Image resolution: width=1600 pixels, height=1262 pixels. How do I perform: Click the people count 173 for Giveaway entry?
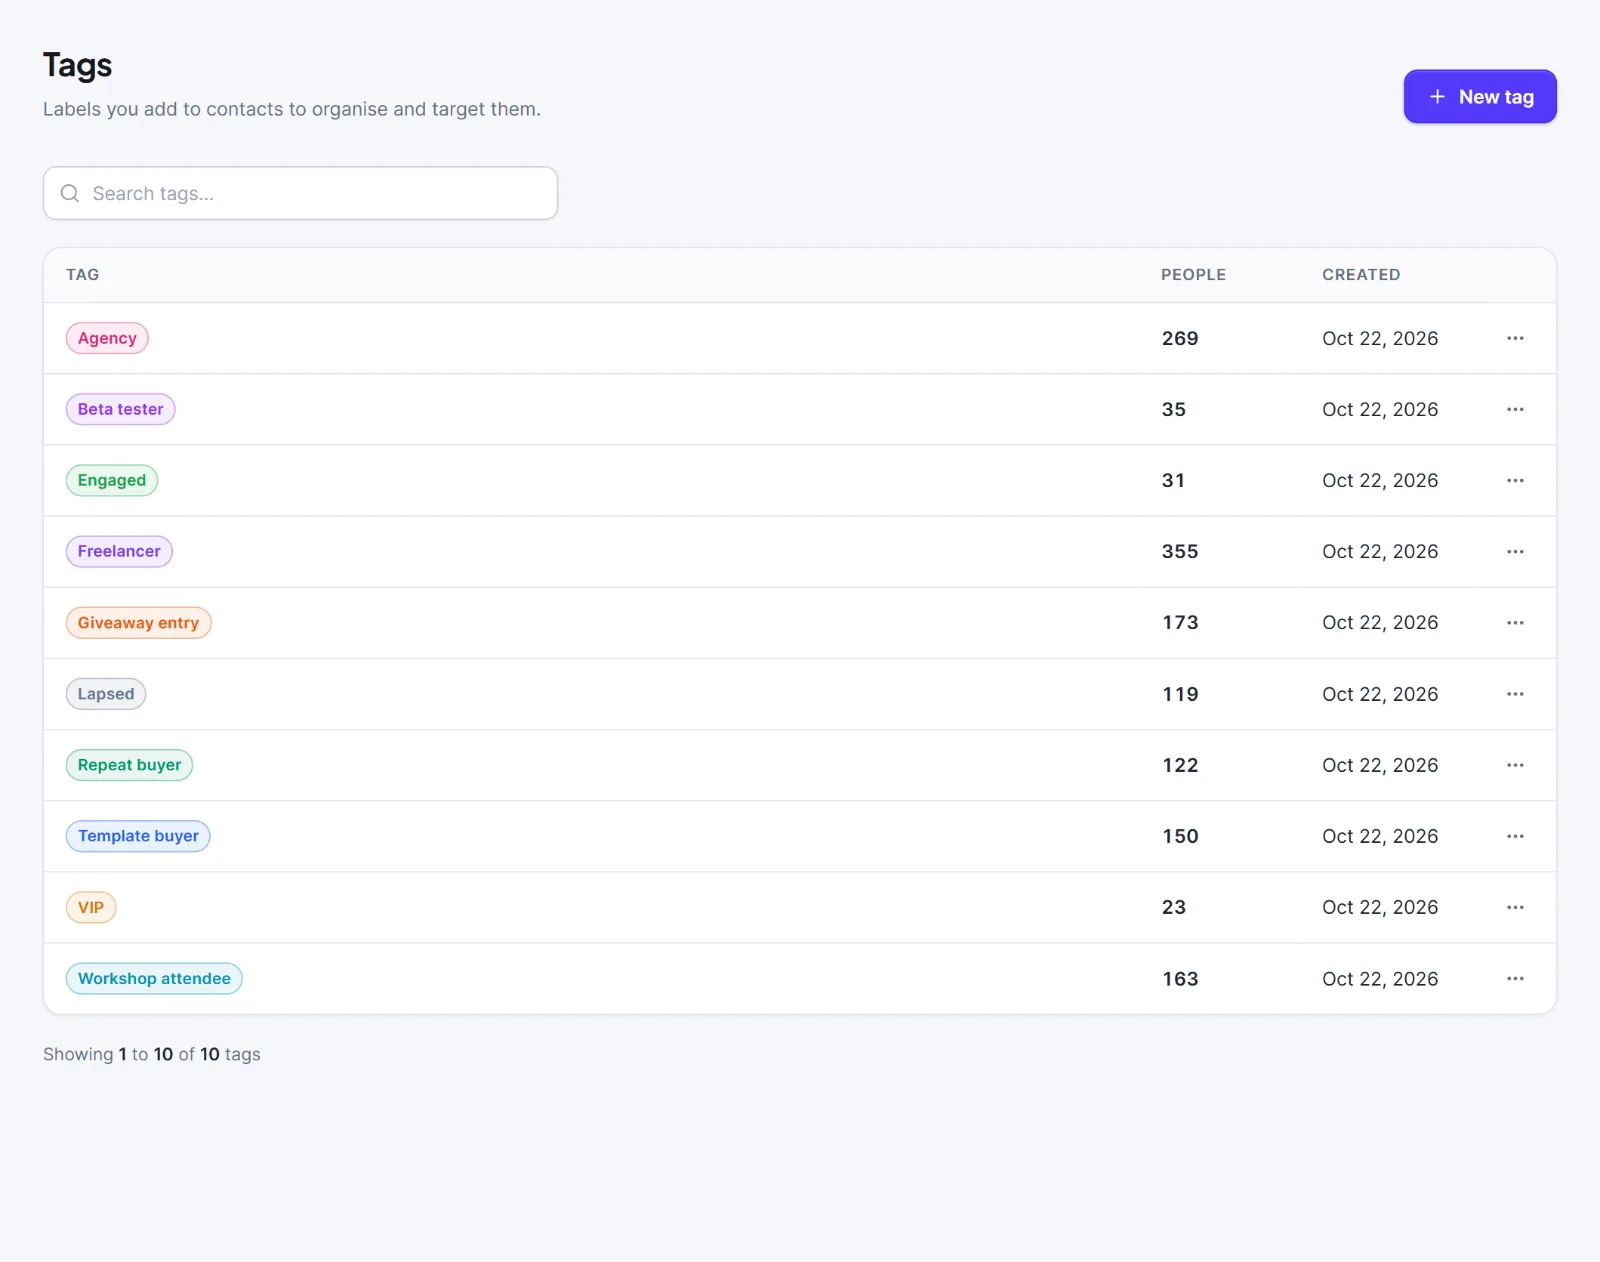pyautogui.click(x=1180, y=622)
